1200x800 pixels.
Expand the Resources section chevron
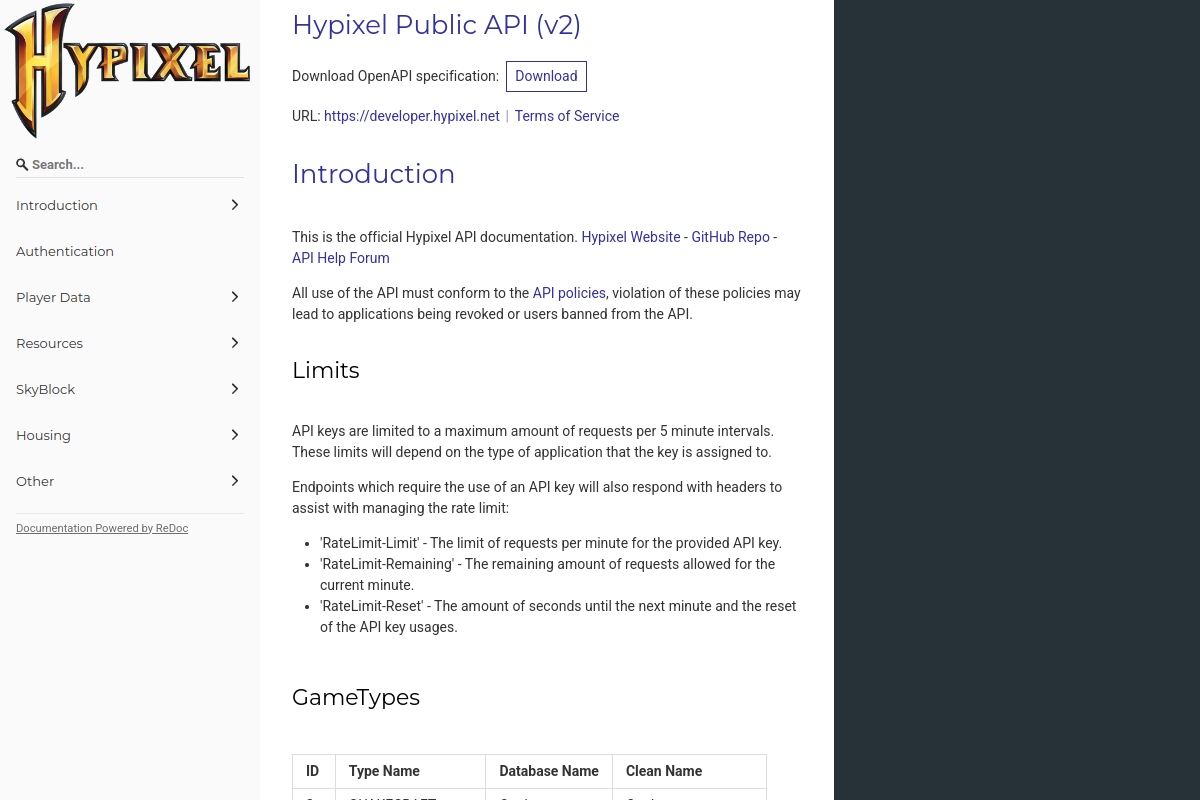(235, 343)
